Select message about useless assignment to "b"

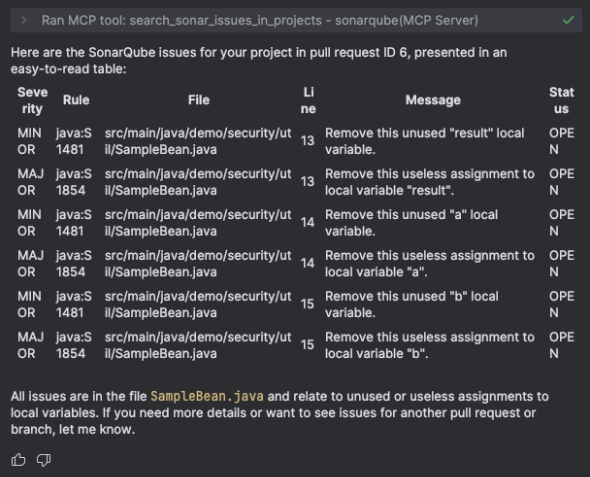430,345
